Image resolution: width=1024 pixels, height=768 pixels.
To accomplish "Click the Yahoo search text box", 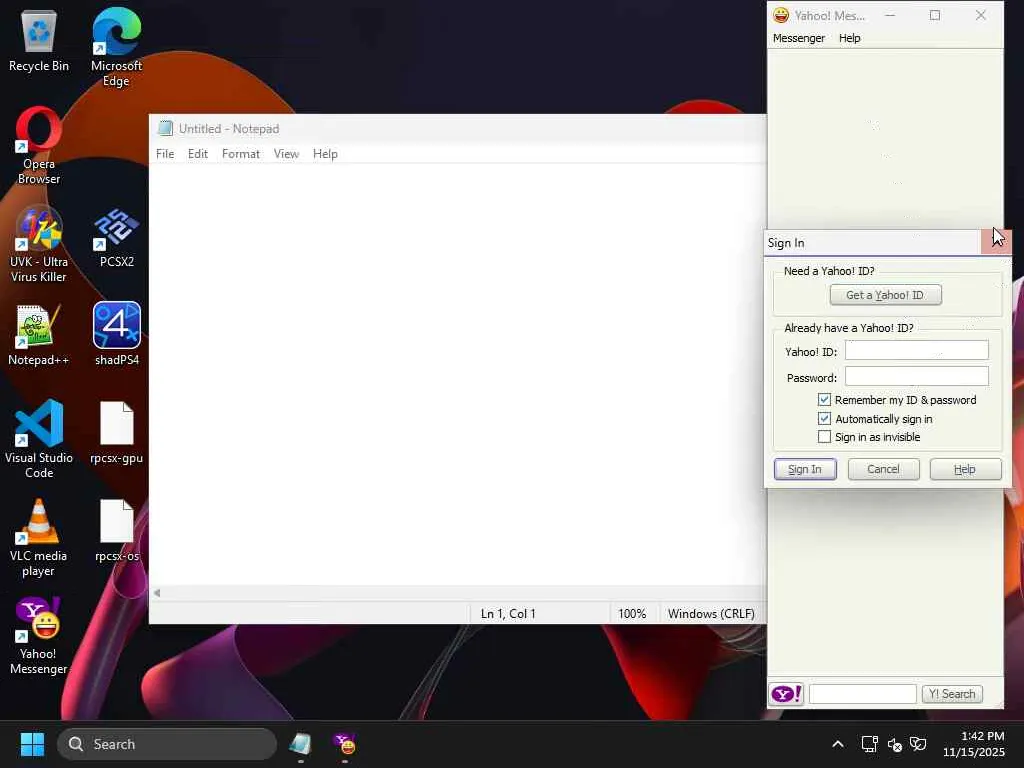I will coord(863,694).
